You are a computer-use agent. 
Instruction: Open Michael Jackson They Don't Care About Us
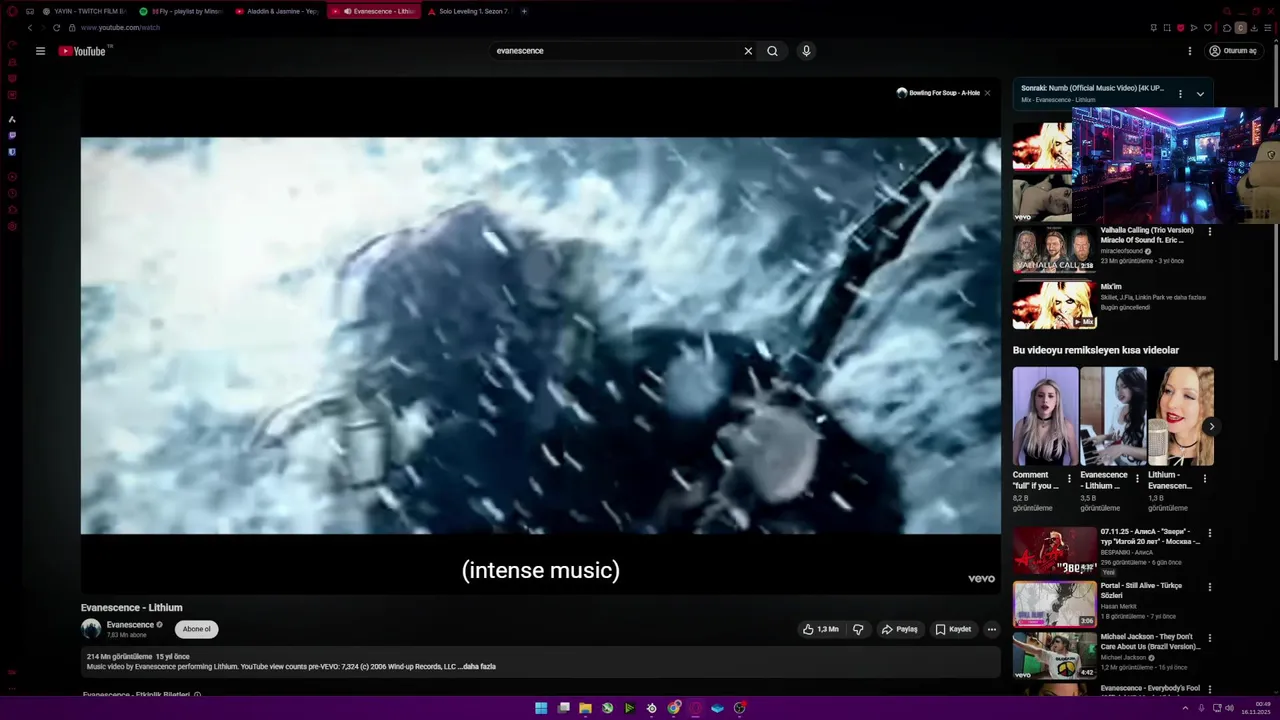(1054, 655)
